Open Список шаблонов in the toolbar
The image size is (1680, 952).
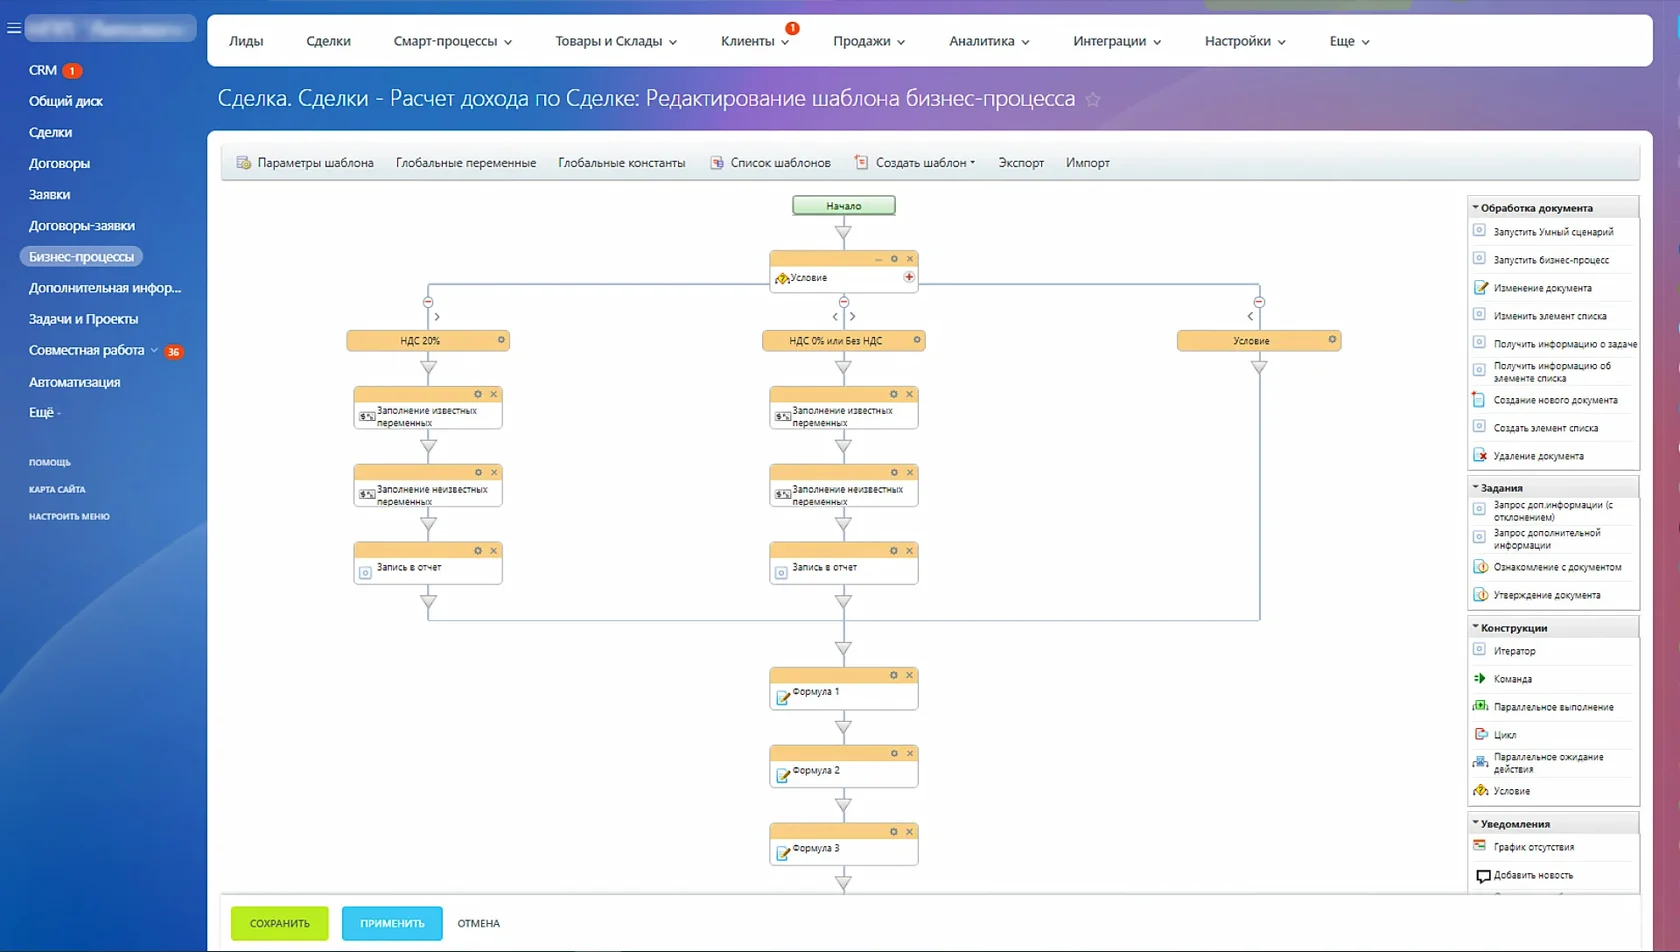pos(770,163)
